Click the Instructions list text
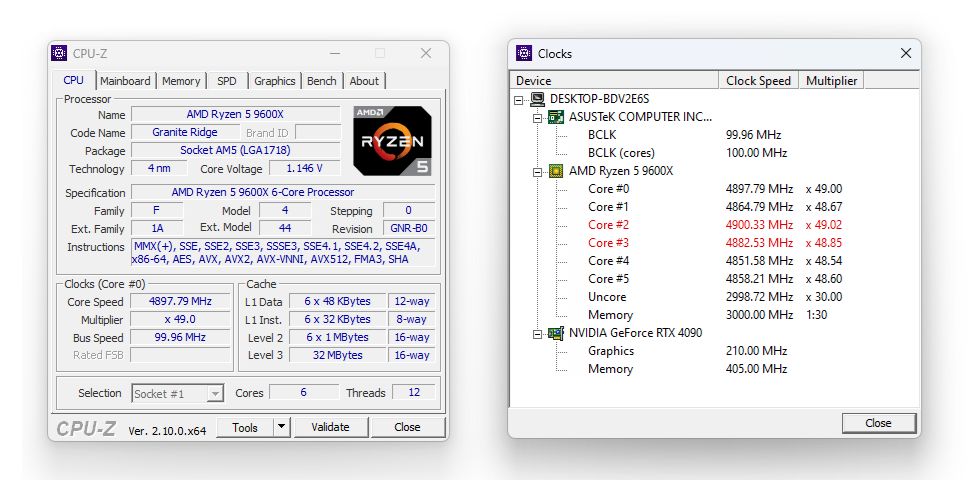Image resolution: width=980 pixels, height=480 pixels. tap(282, 253)
